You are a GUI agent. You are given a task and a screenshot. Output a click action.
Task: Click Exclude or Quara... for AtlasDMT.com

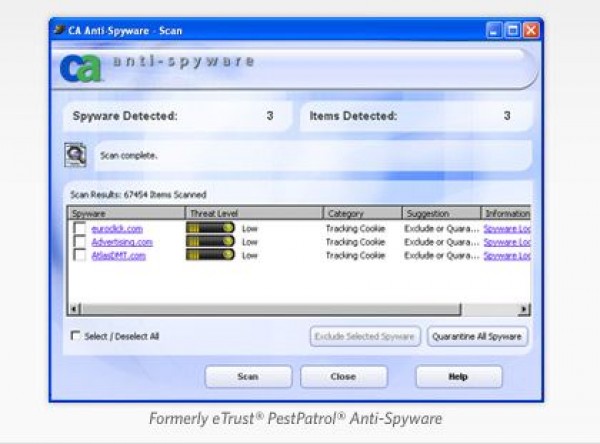pyautogui.click(x=442, y=255)
